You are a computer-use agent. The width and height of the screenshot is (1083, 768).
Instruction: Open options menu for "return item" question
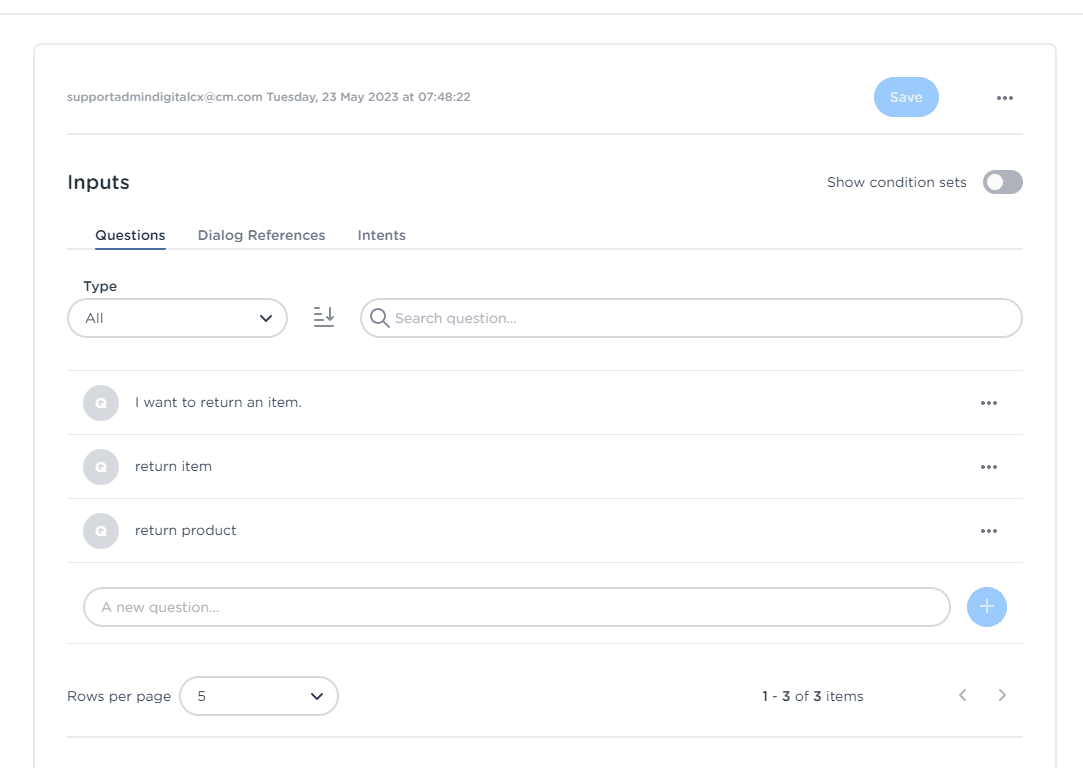click(x=988, y=467)
